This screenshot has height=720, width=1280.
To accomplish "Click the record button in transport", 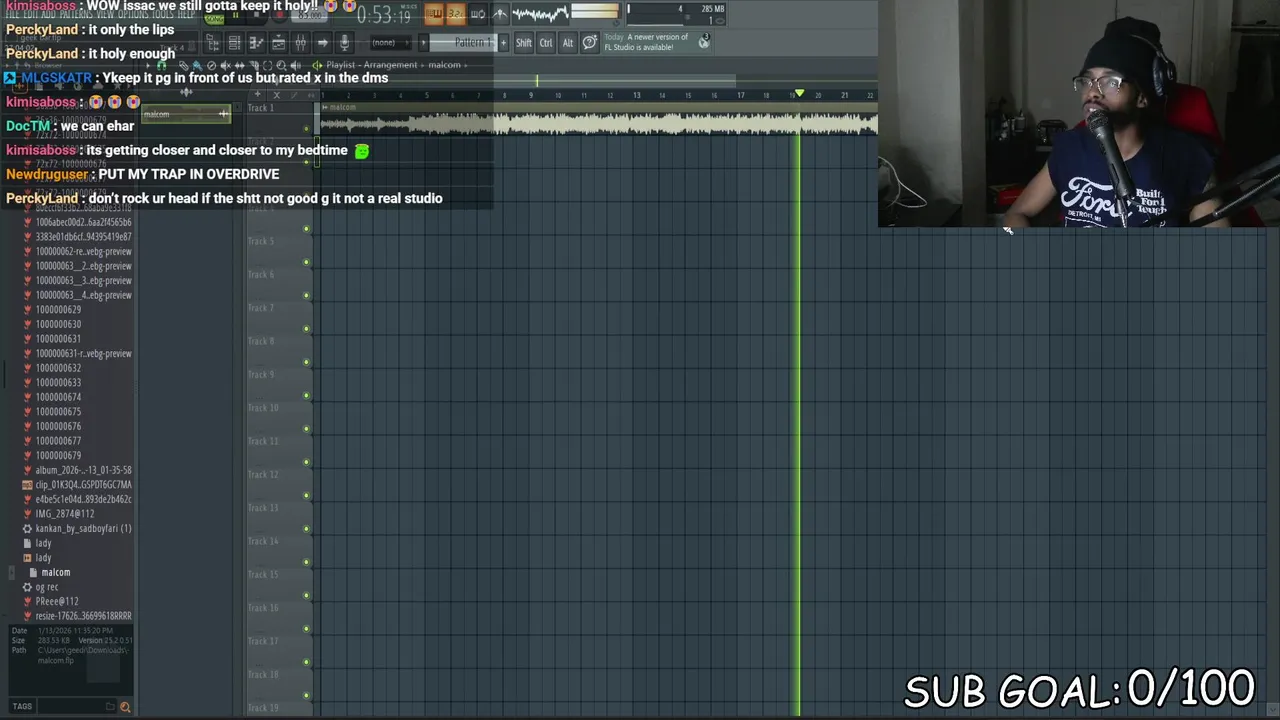I will [x=279, y=16].
